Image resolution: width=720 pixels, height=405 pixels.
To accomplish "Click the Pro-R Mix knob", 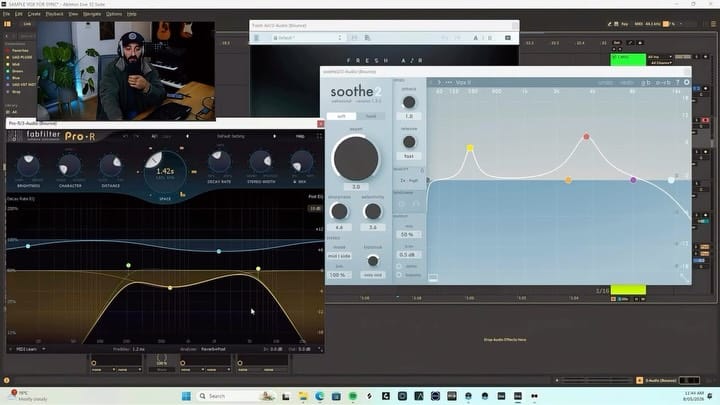I will pos(302,162).
